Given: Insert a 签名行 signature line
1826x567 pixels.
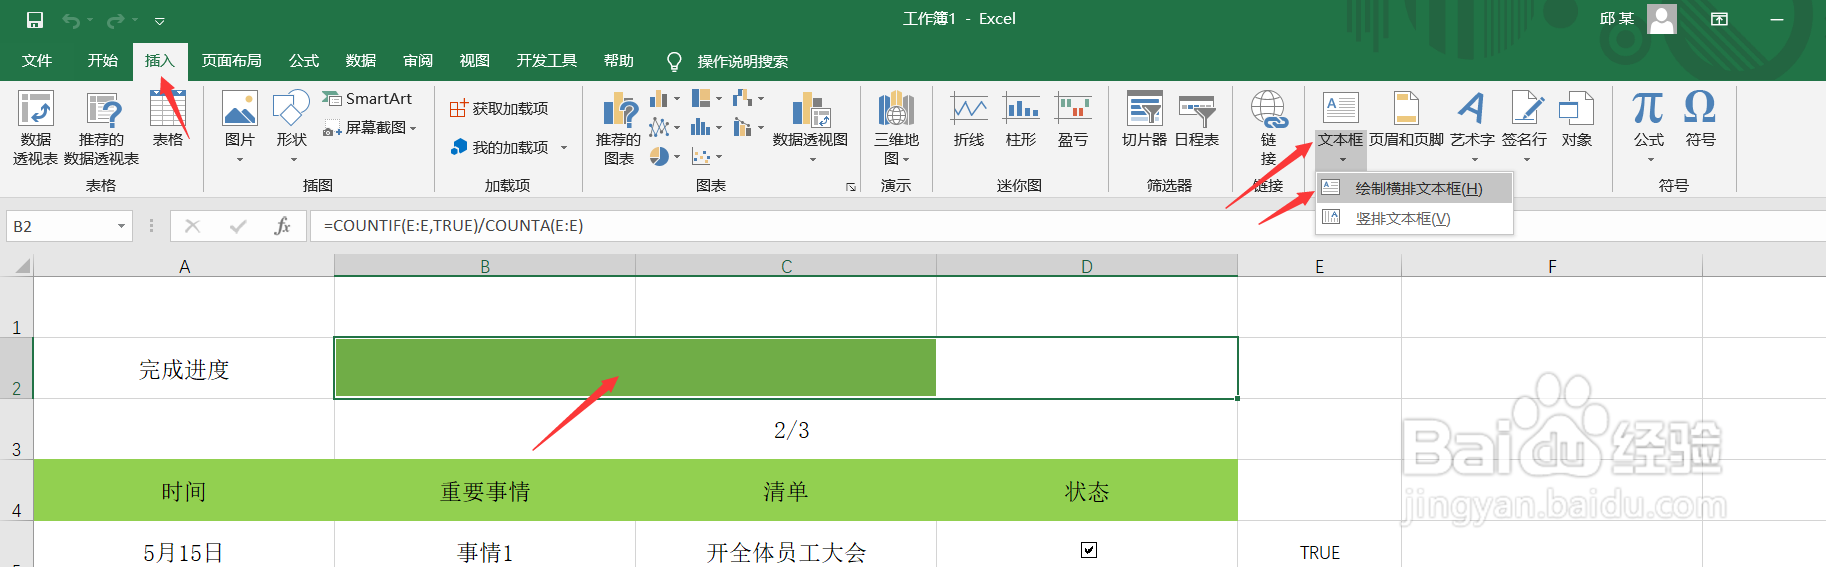Looking at the screenshot, I should tap(1524, 126).
